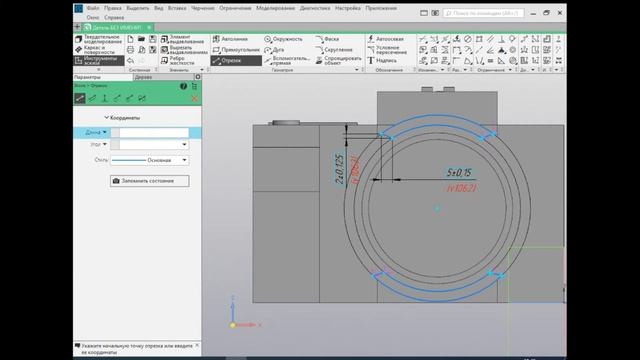This screenshot has height=360, width=640.
Task: Select the Надпись text tool
Action: [382, 60]
